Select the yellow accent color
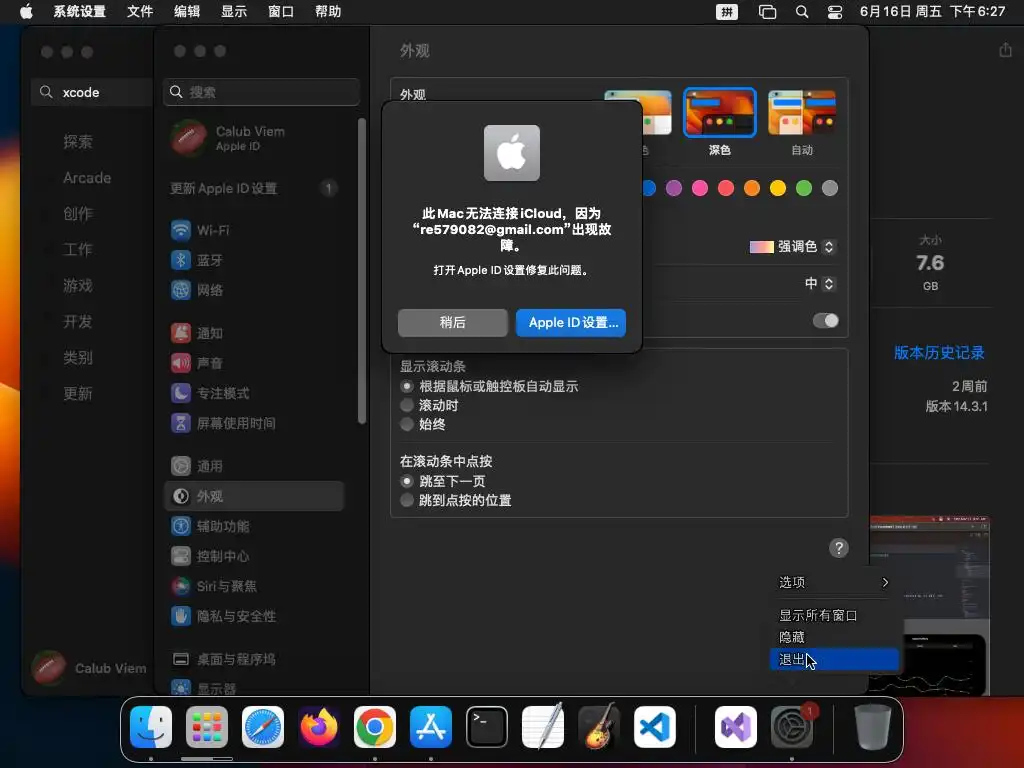The image size is (1024, 768). [777, 188]
